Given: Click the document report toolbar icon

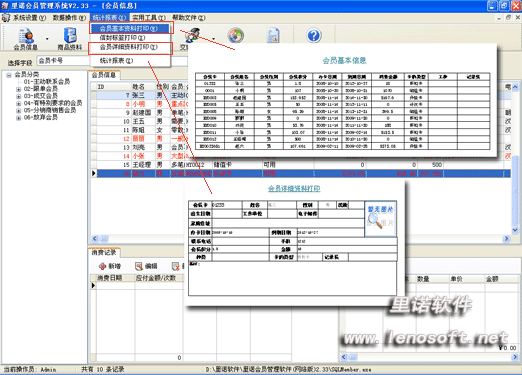Looking at the screenshot, I should tap(273, 36).
